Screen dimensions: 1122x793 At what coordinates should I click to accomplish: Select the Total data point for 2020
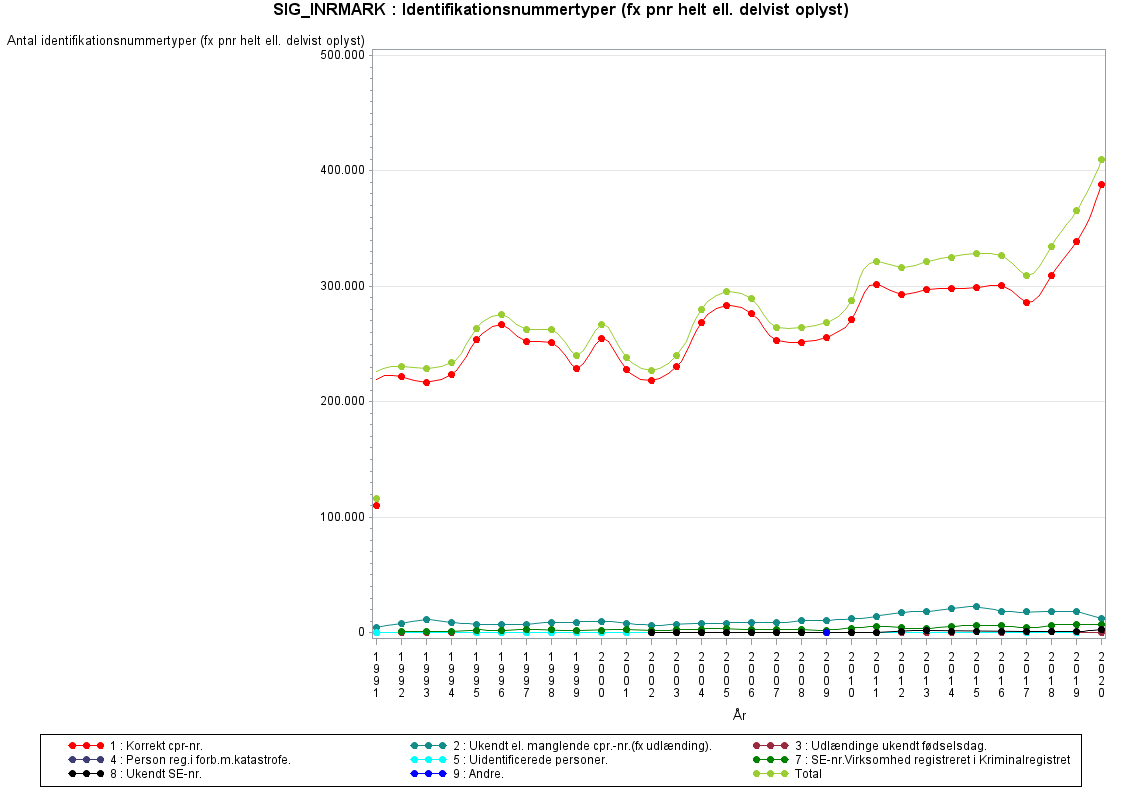(1101, 160)
